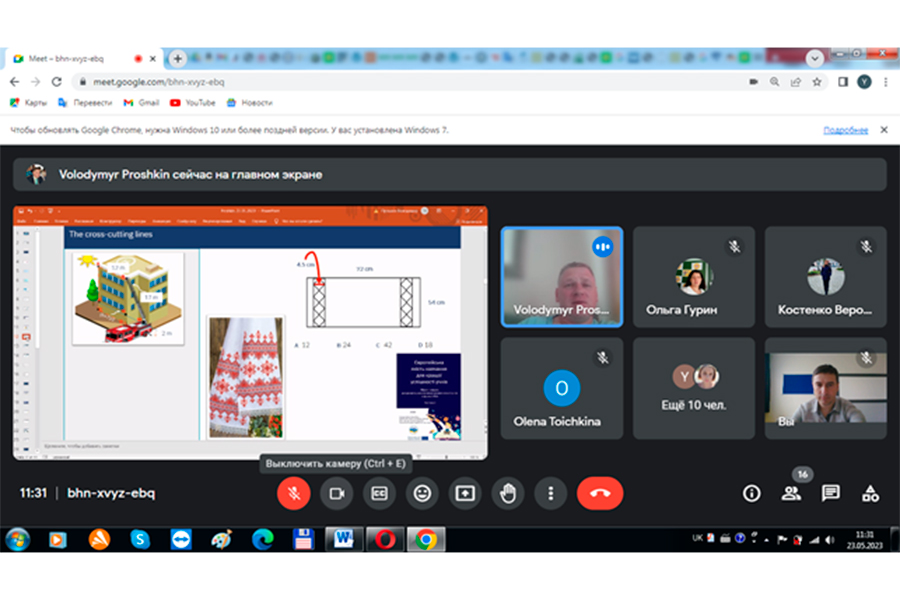900x600 pixels.
Task: Select Ольга Гурин participant tile
Action: 693,277
